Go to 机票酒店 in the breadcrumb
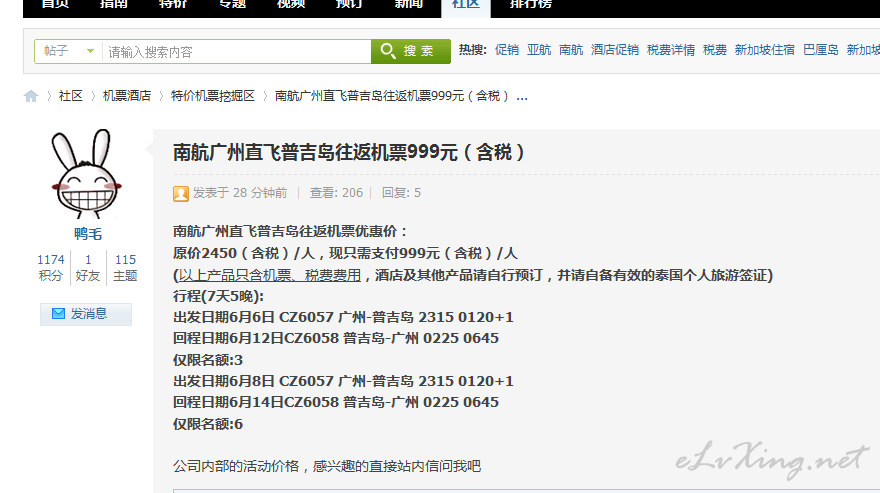 [127, 96]
